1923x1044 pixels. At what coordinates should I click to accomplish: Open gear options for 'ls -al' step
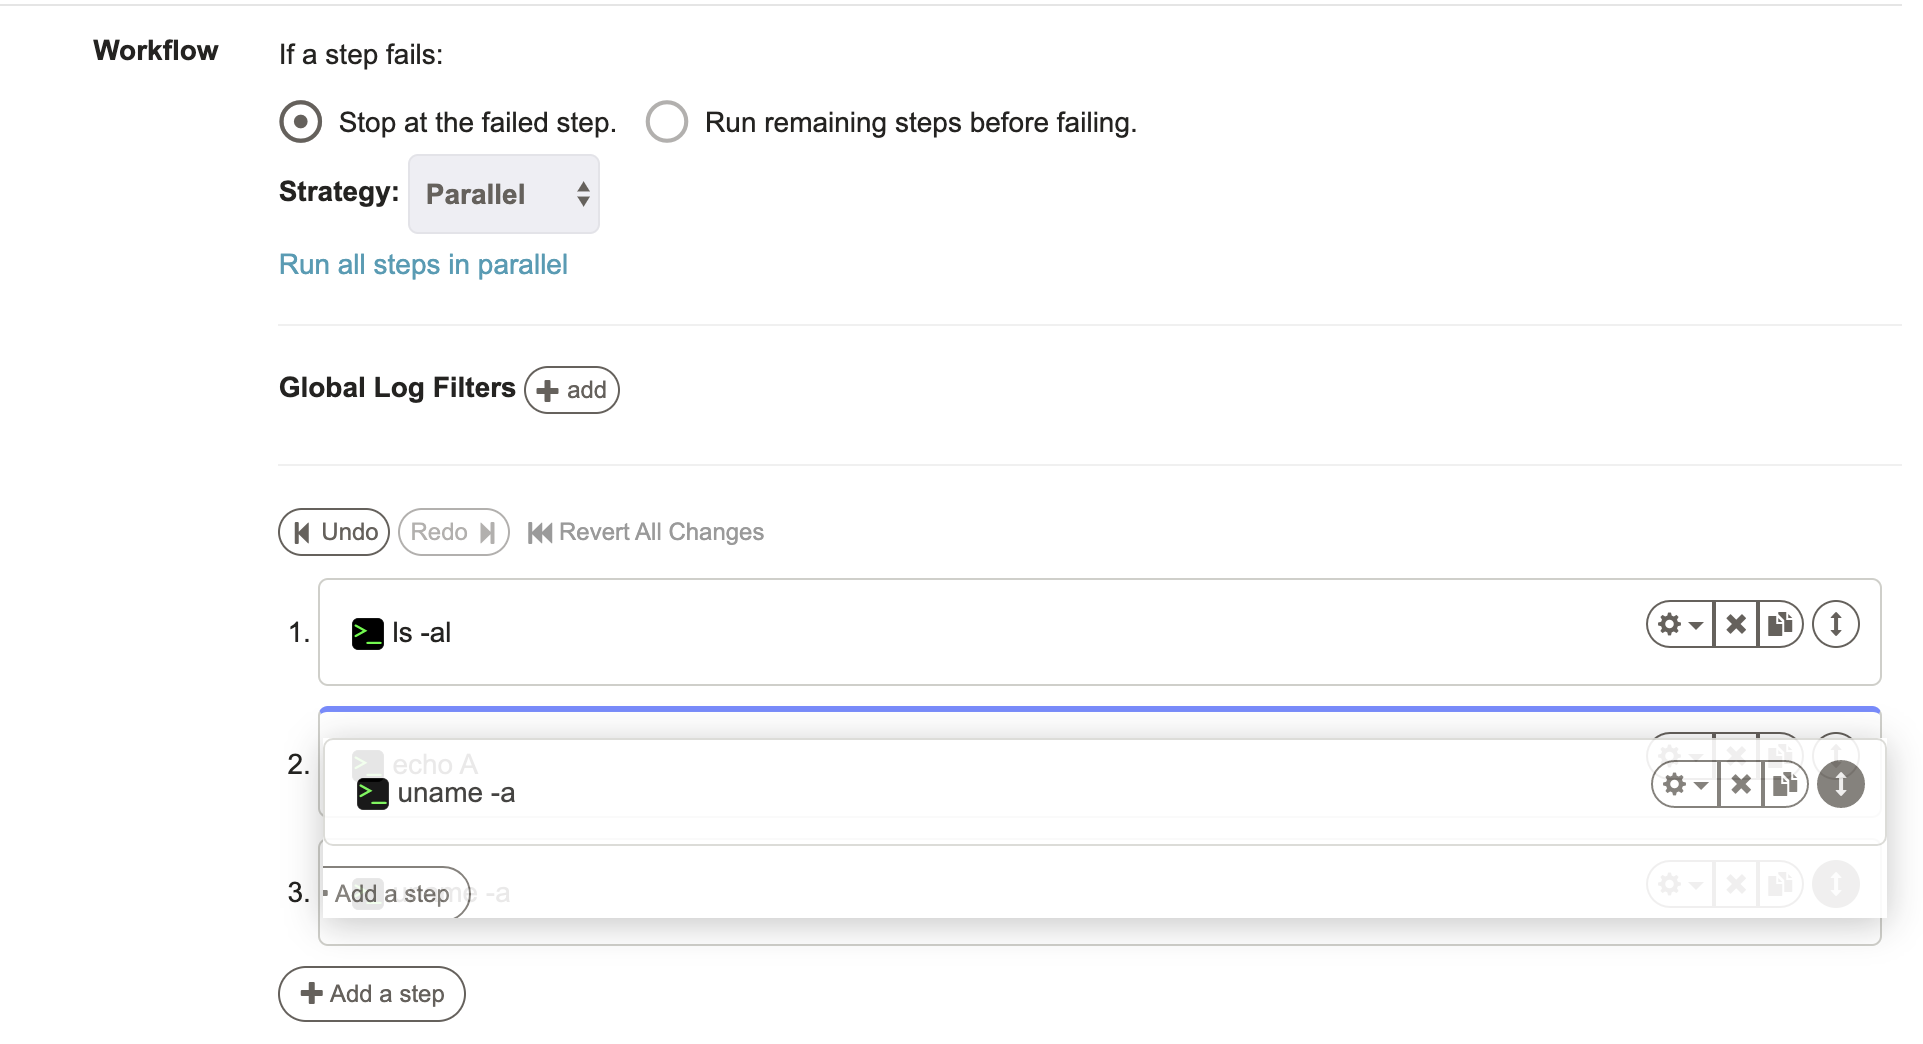coord(1680,625)
